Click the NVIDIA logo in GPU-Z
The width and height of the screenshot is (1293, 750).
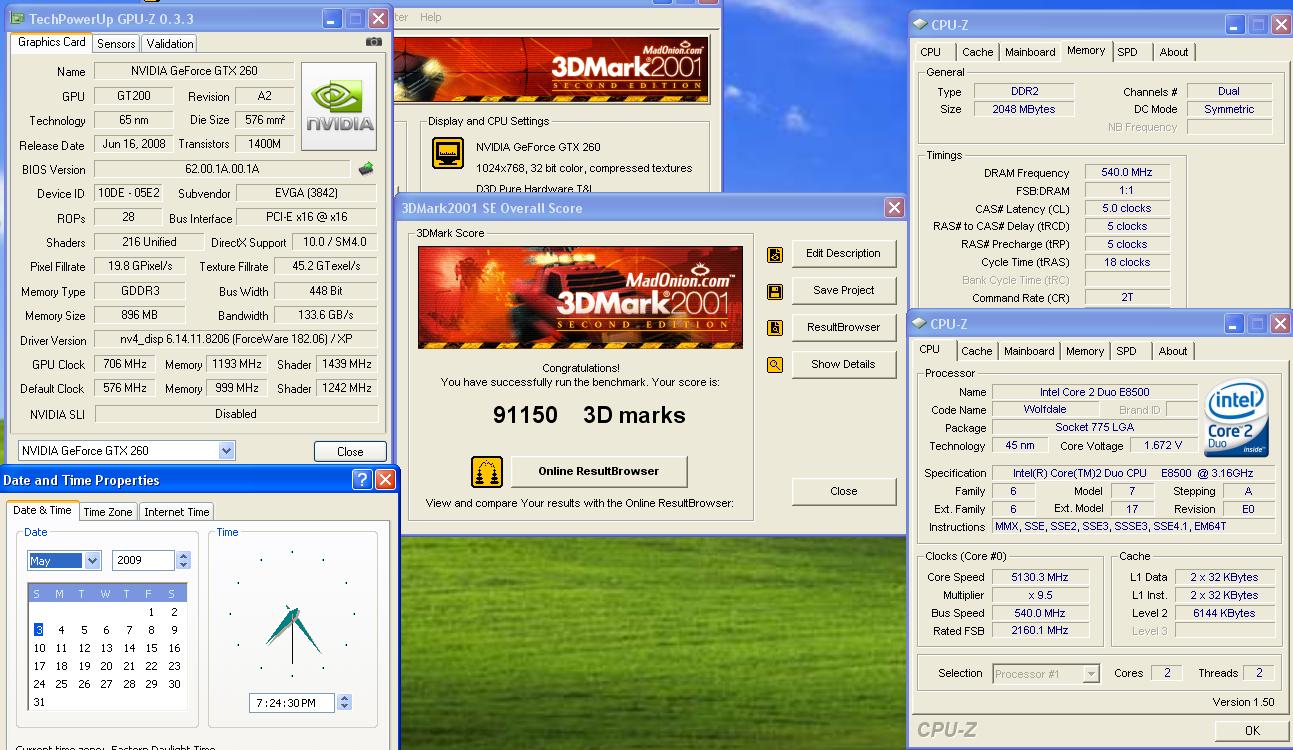point(339,107)
